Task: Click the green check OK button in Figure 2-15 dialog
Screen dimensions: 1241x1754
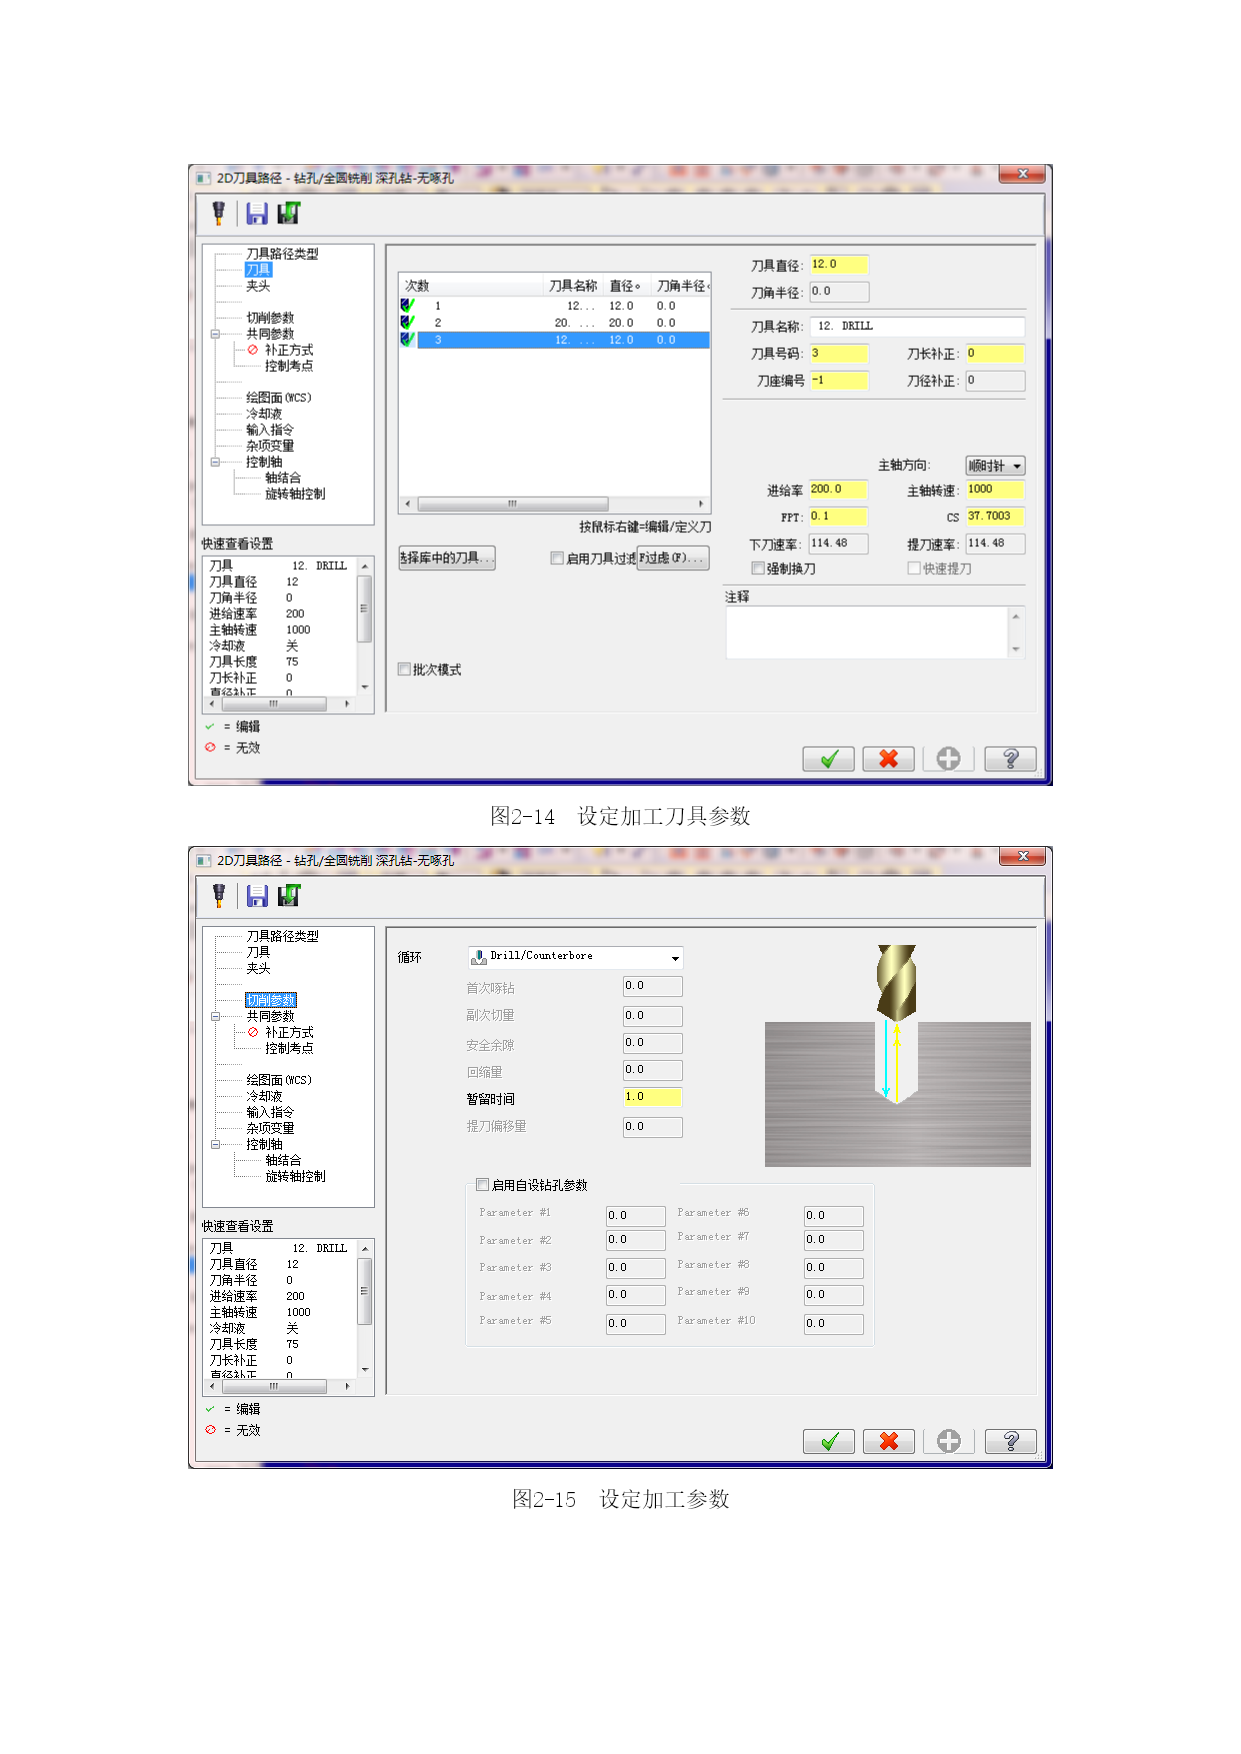Action: point(829,1441)
